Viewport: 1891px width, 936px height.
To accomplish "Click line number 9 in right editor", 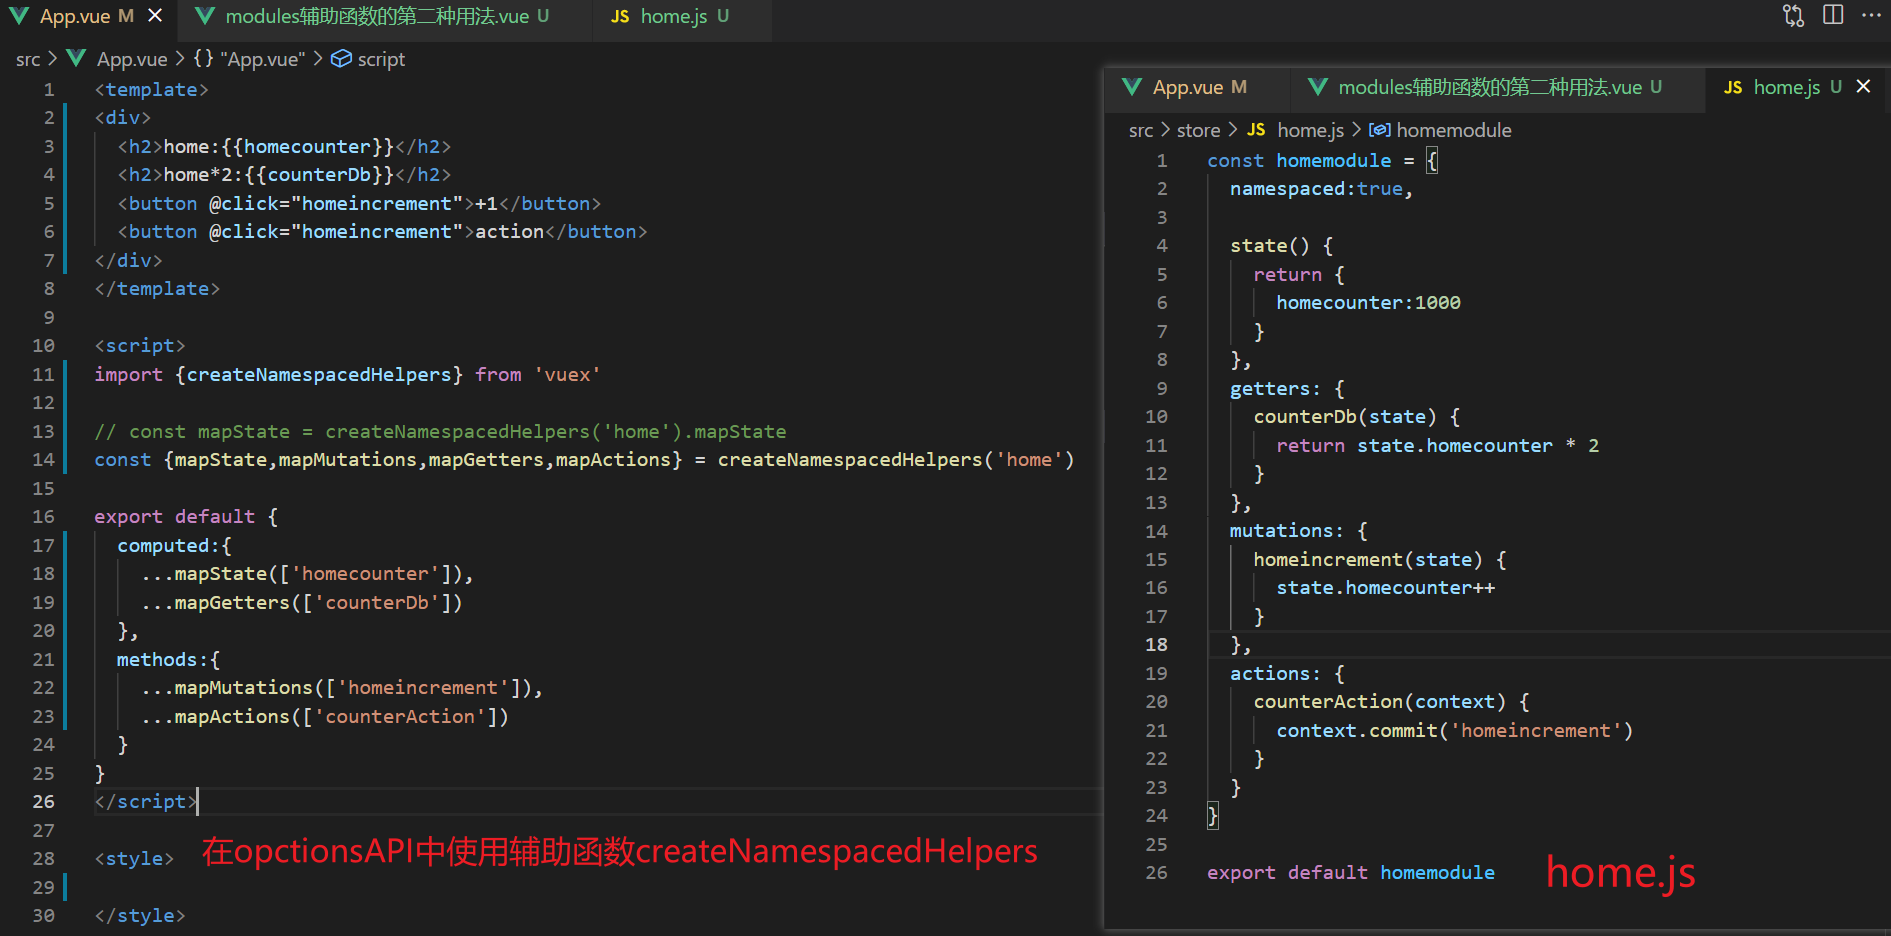I will pyautogui.click(x=1162, y=388).
